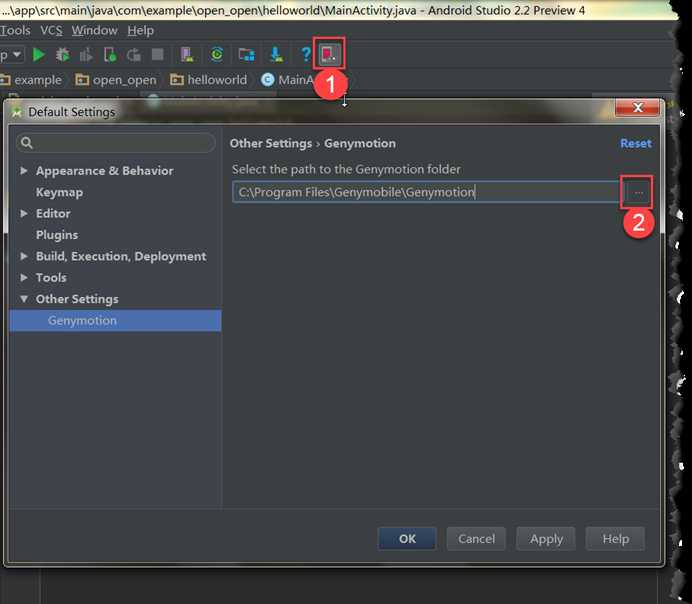Click the rerun toolbar icon
Image resolution: width=692 pixels, height=604 pixels.
point(134,55)
